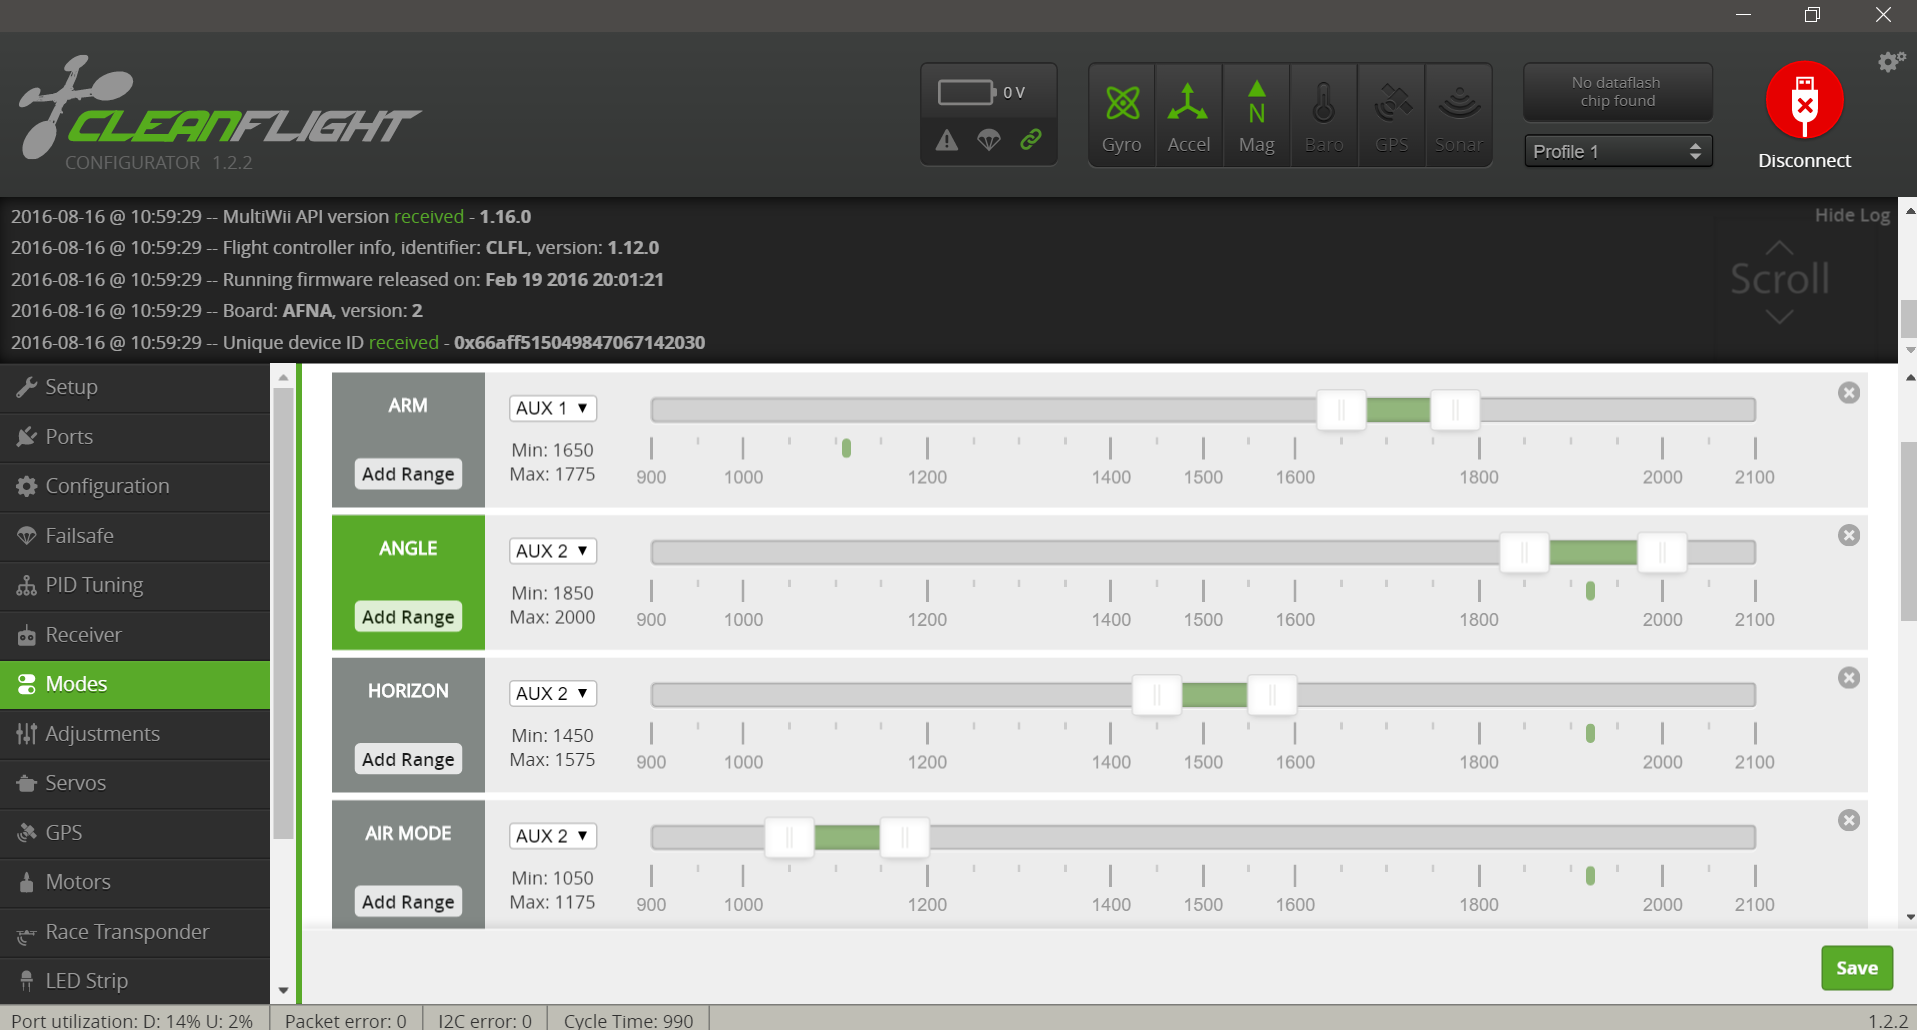Open the Servos tab
This screenshot has width=1917, height=1030.
135,783
